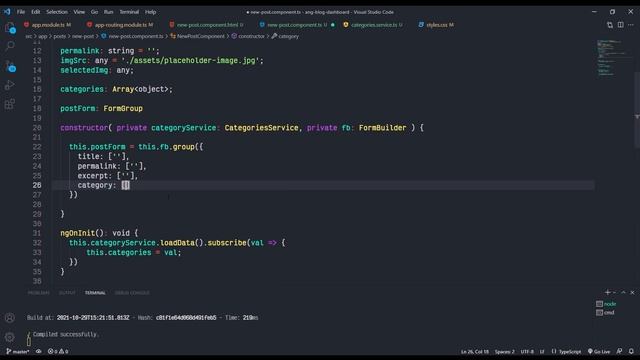Click 'LF' end-of-line selector
This screenshot has height=360, width=640.
(x=542, y=351)
